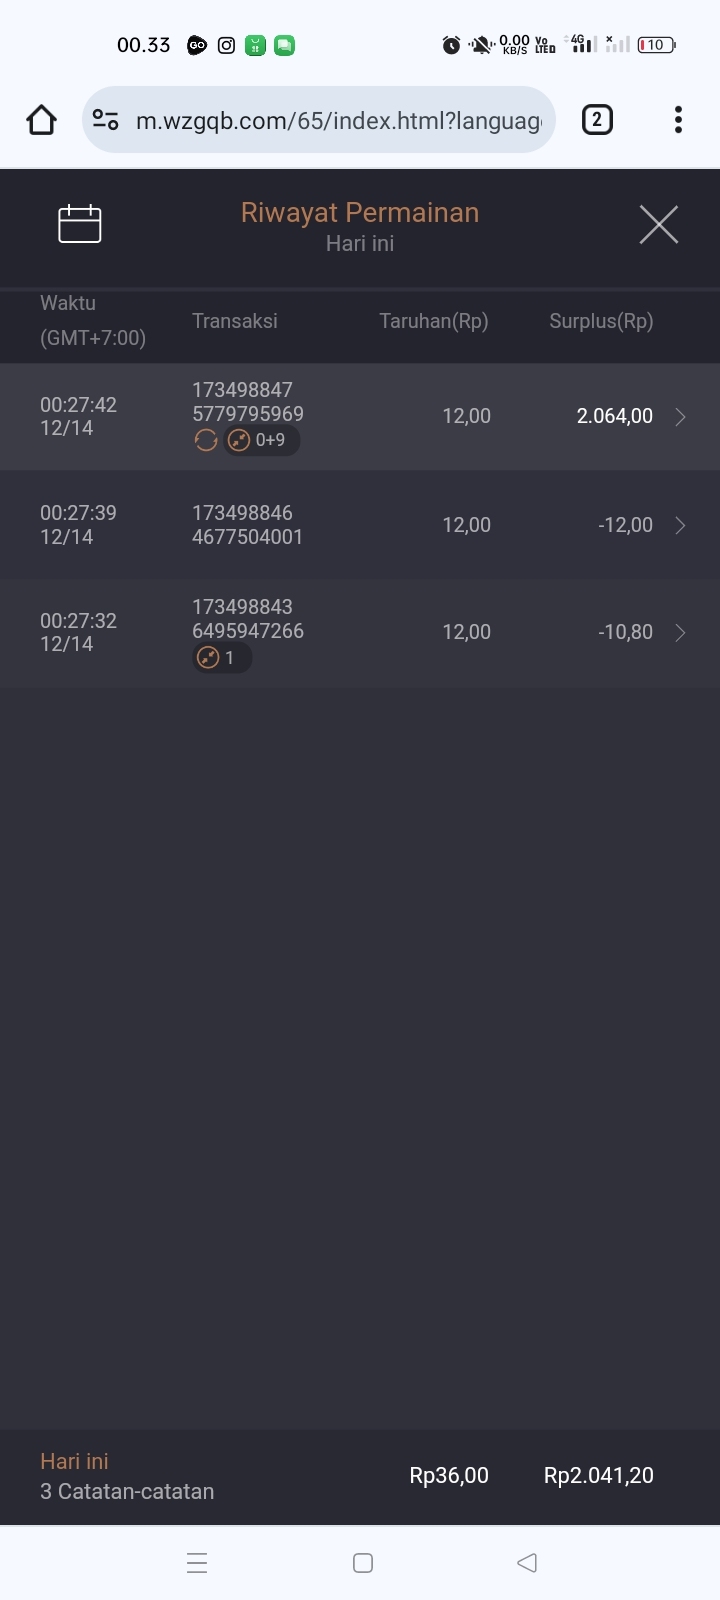Select the 2.064,00 surplus amount
This screenshot has height=1600, width=720.
point(614,416)
